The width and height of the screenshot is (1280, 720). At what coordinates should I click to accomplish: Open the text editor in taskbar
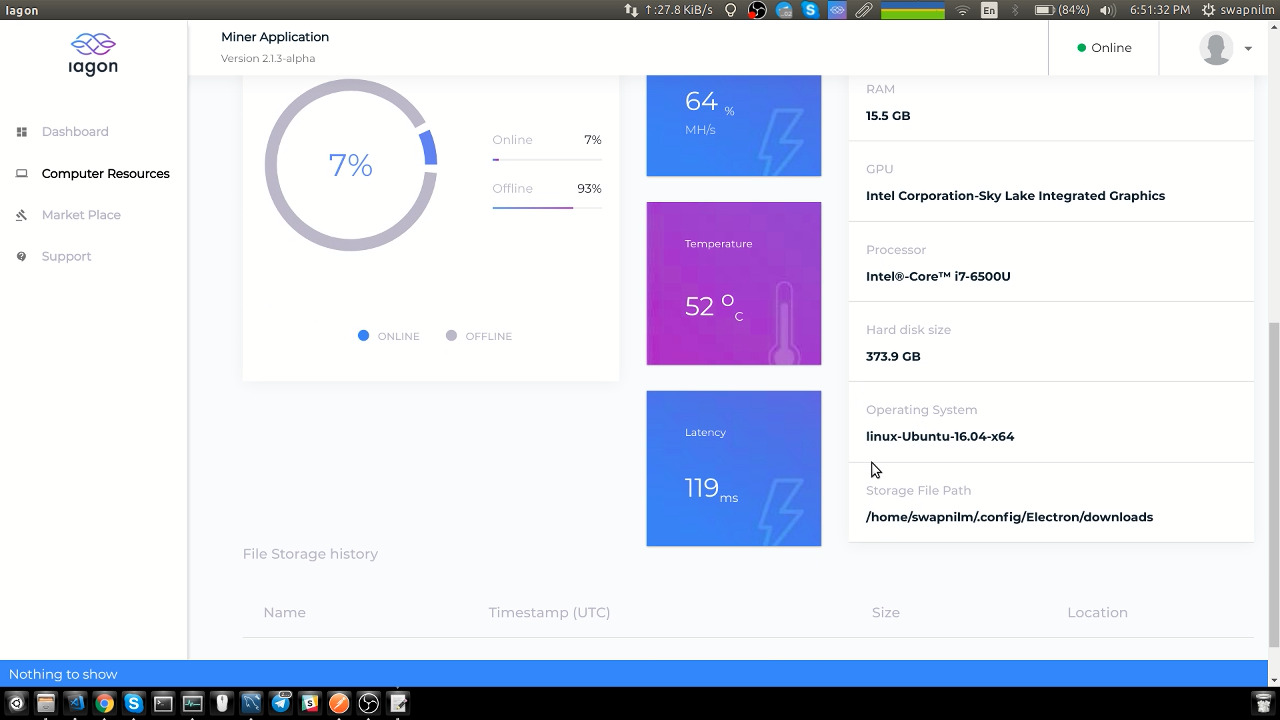[x=398, y=703]
